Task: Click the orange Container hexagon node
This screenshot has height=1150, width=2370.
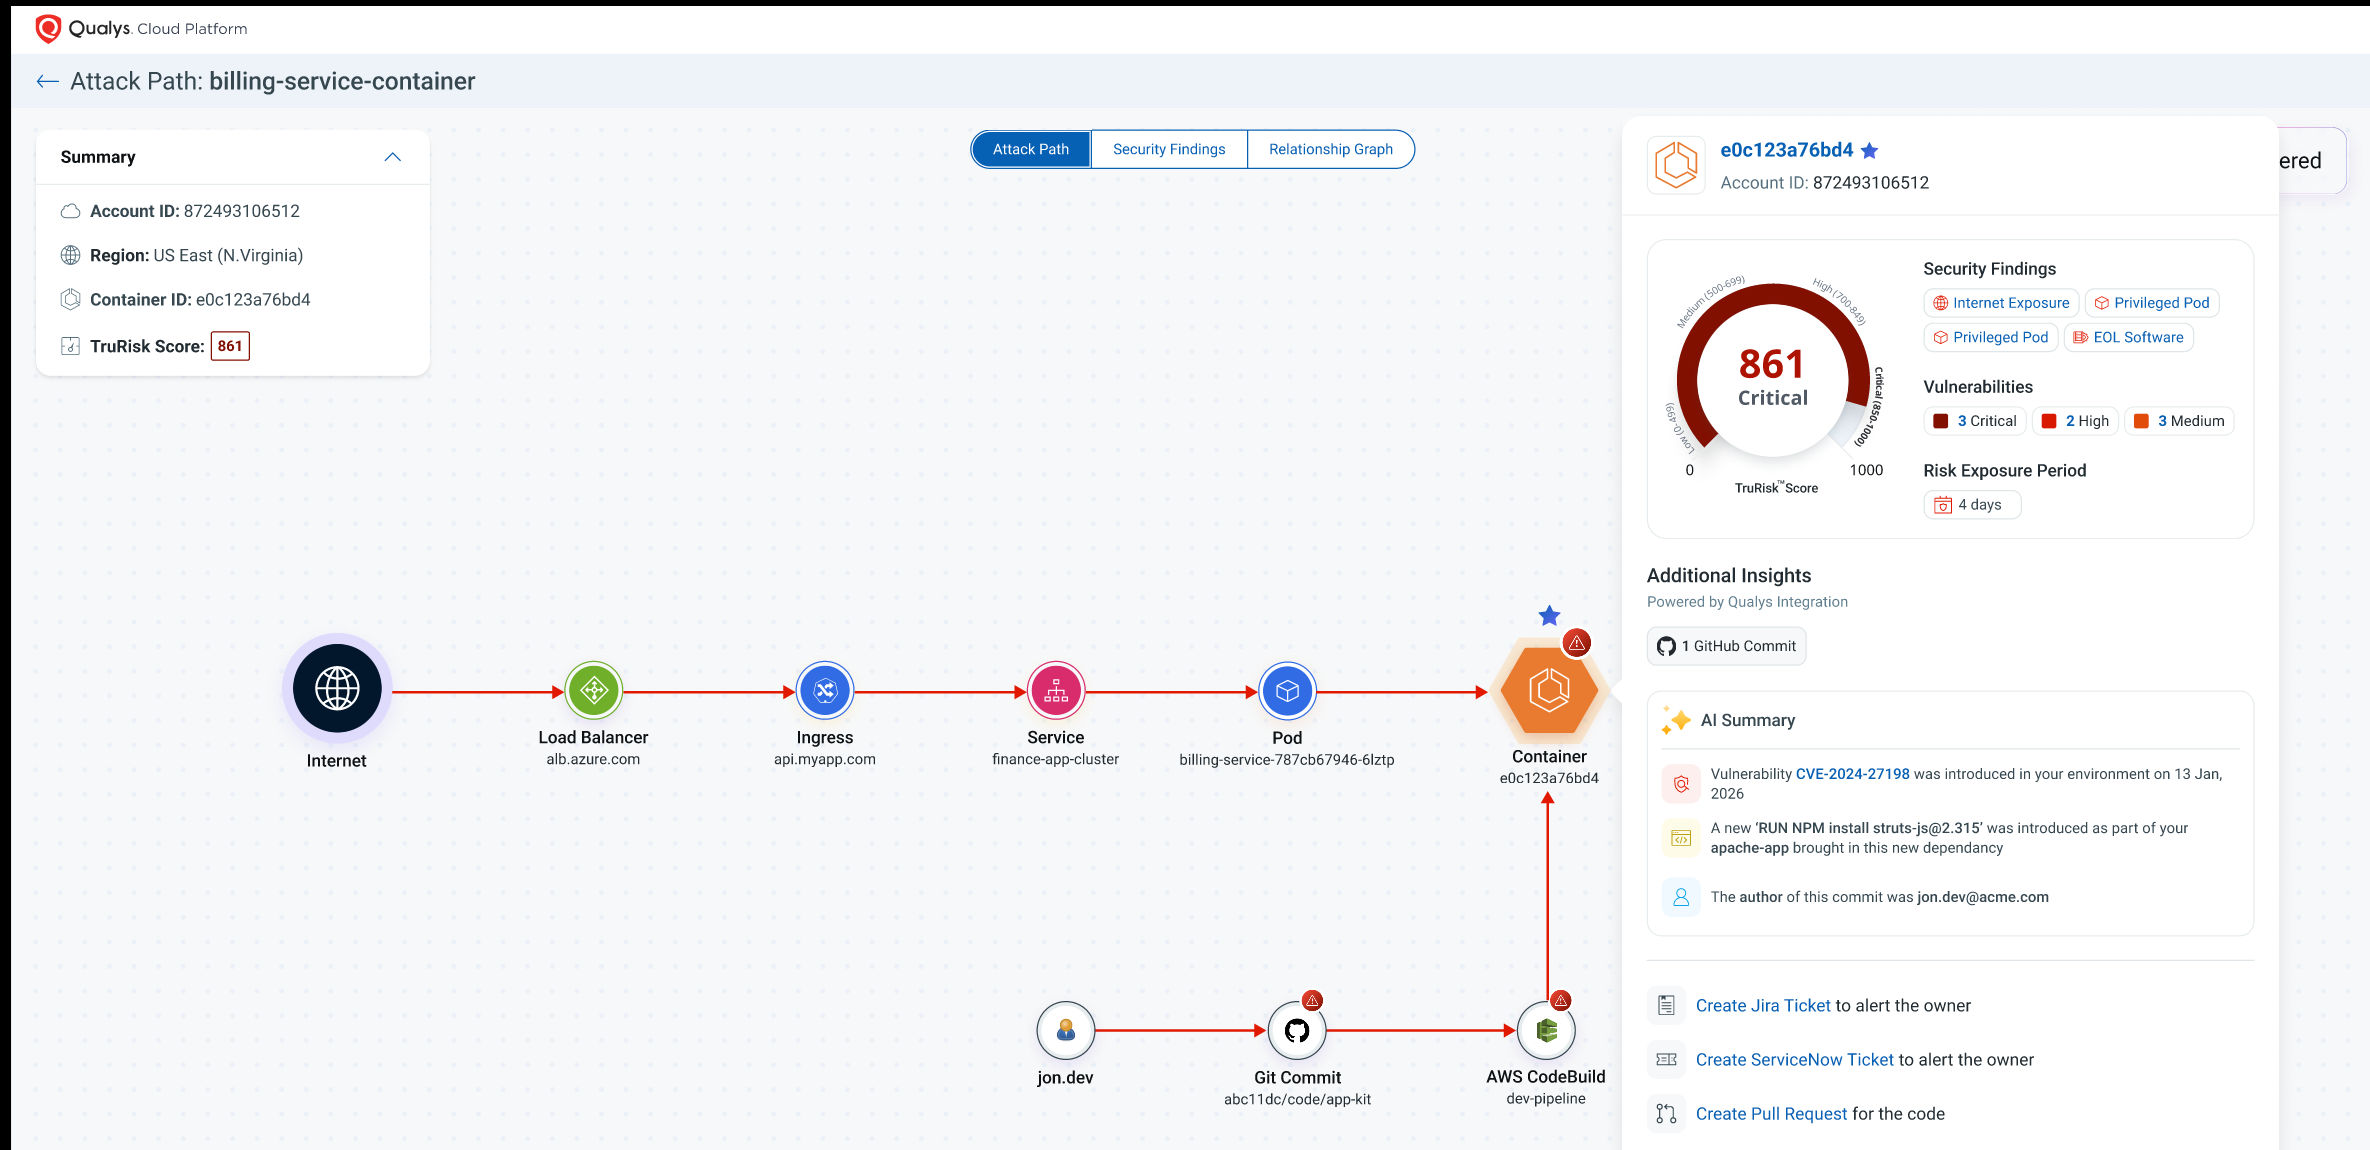Action: pos(1548,690)
